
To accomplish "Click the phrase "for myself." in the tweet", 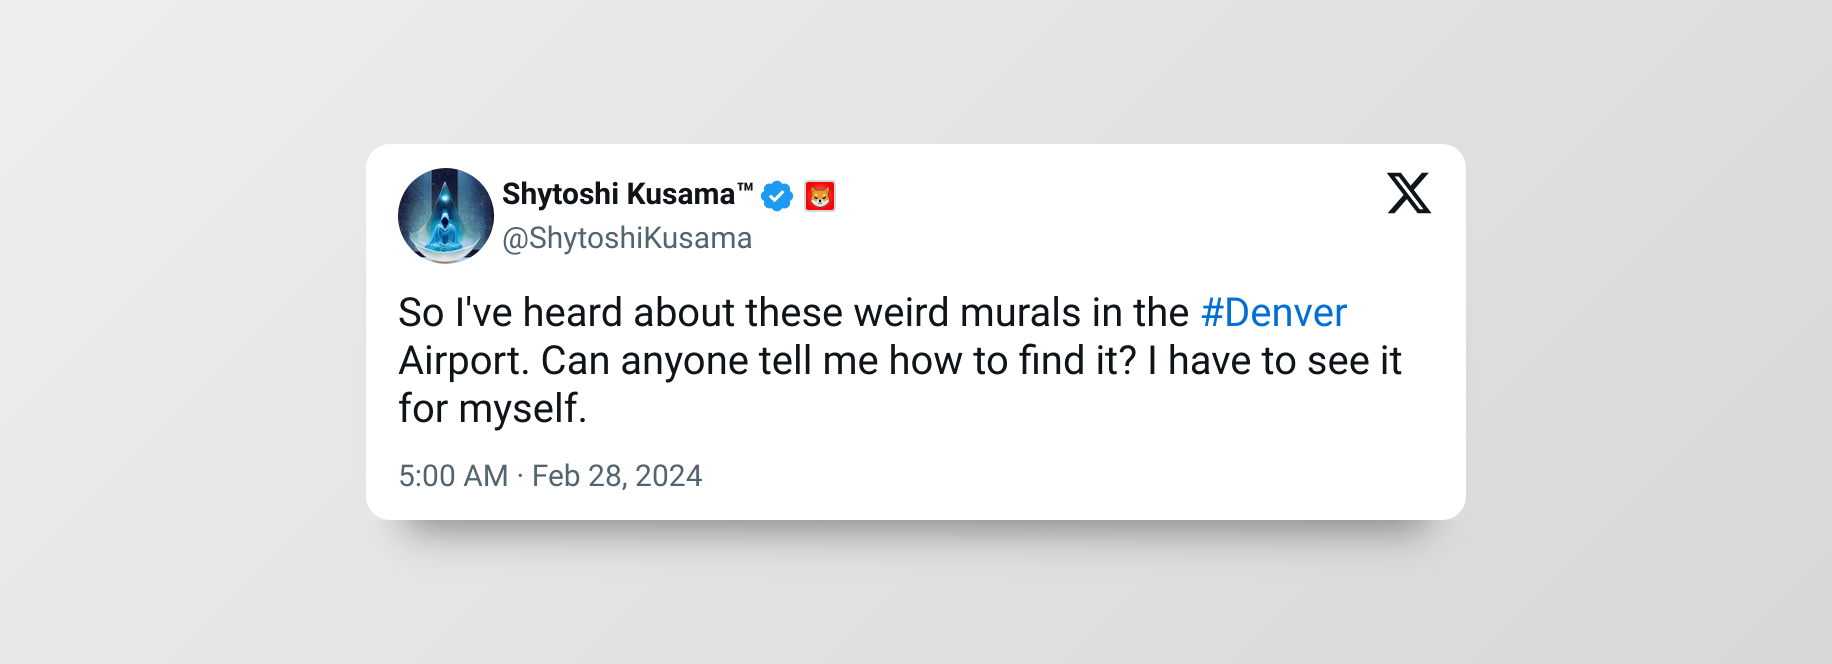I will (x=492, y=409).
